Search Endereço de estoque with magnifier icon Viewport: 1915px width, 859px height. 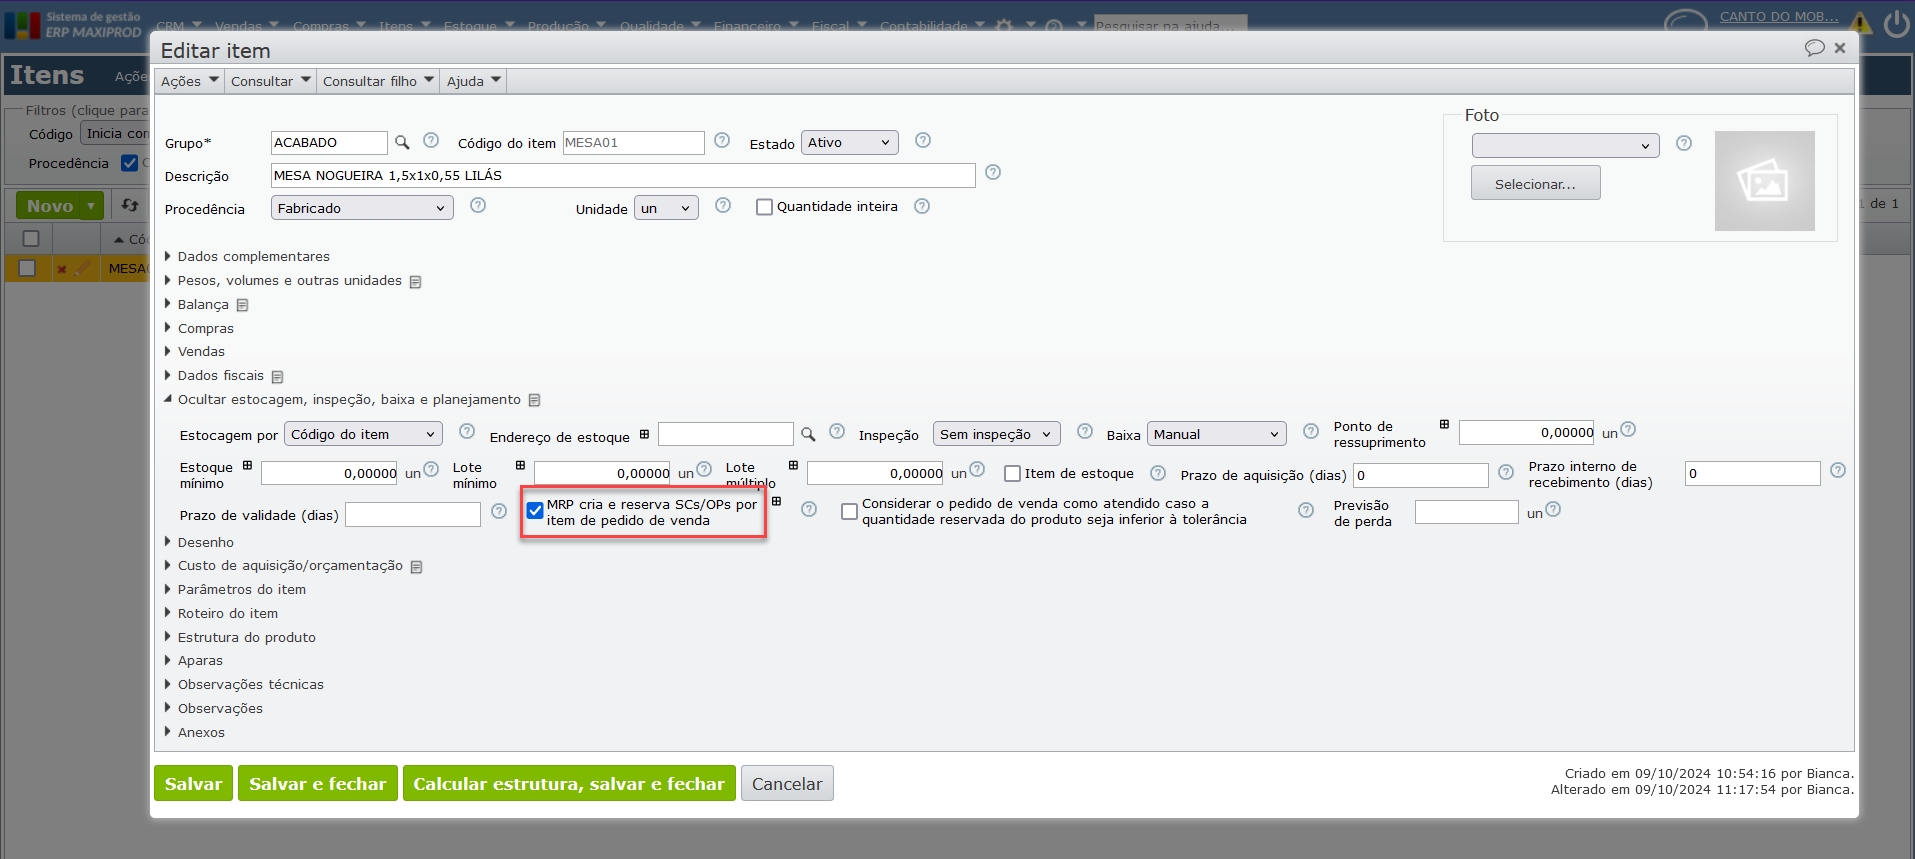[x=808, y=434]
